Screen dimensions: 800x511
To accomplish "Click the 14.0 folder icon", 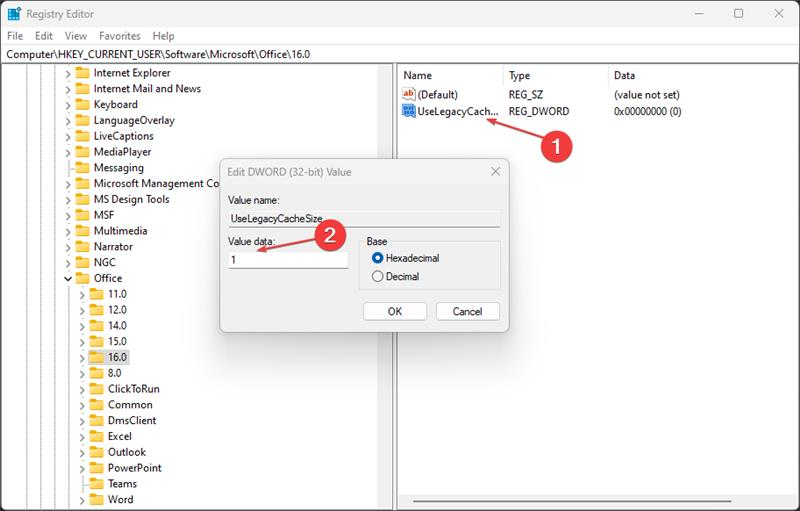I will pyautogui.click(x=96, y=326).
